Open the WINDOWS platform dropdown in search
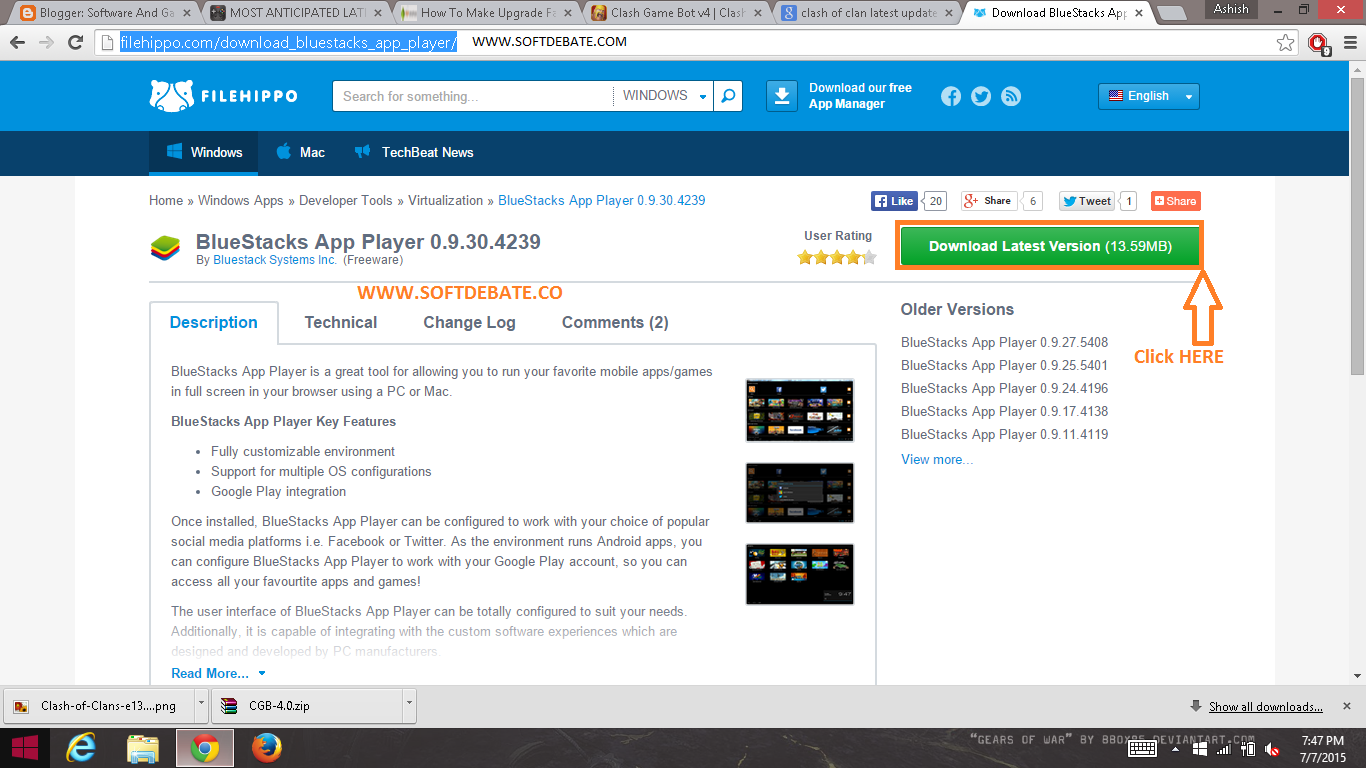Image resolution: width=1366 pixels, height=768 pixels. click(x=665, y=96)
